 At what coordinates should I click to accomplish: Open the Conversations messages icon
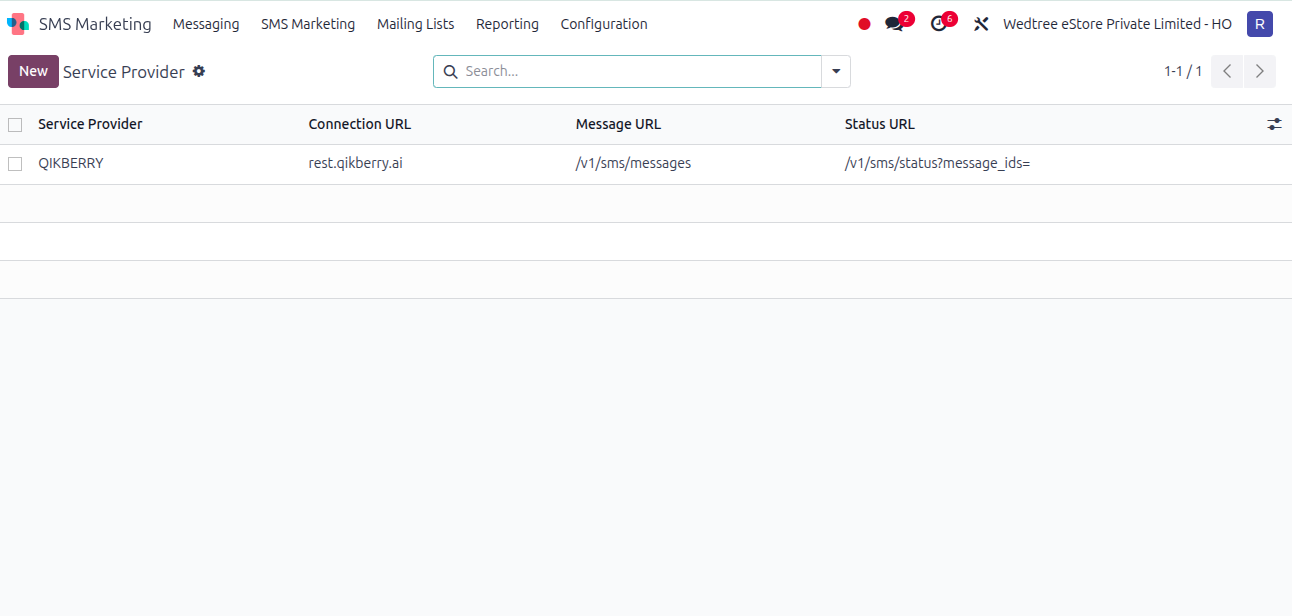893,23
